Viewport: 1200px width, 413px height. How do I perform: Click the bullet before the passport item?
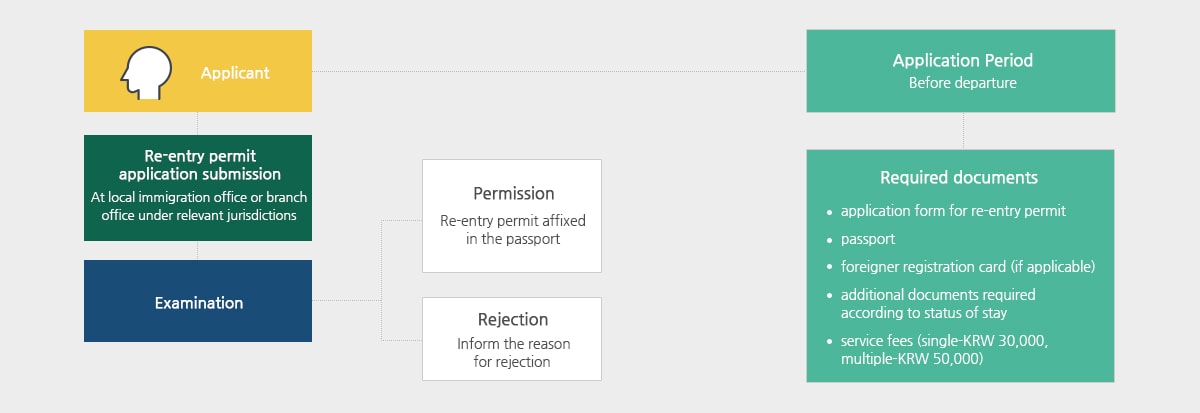coord(829,241)
